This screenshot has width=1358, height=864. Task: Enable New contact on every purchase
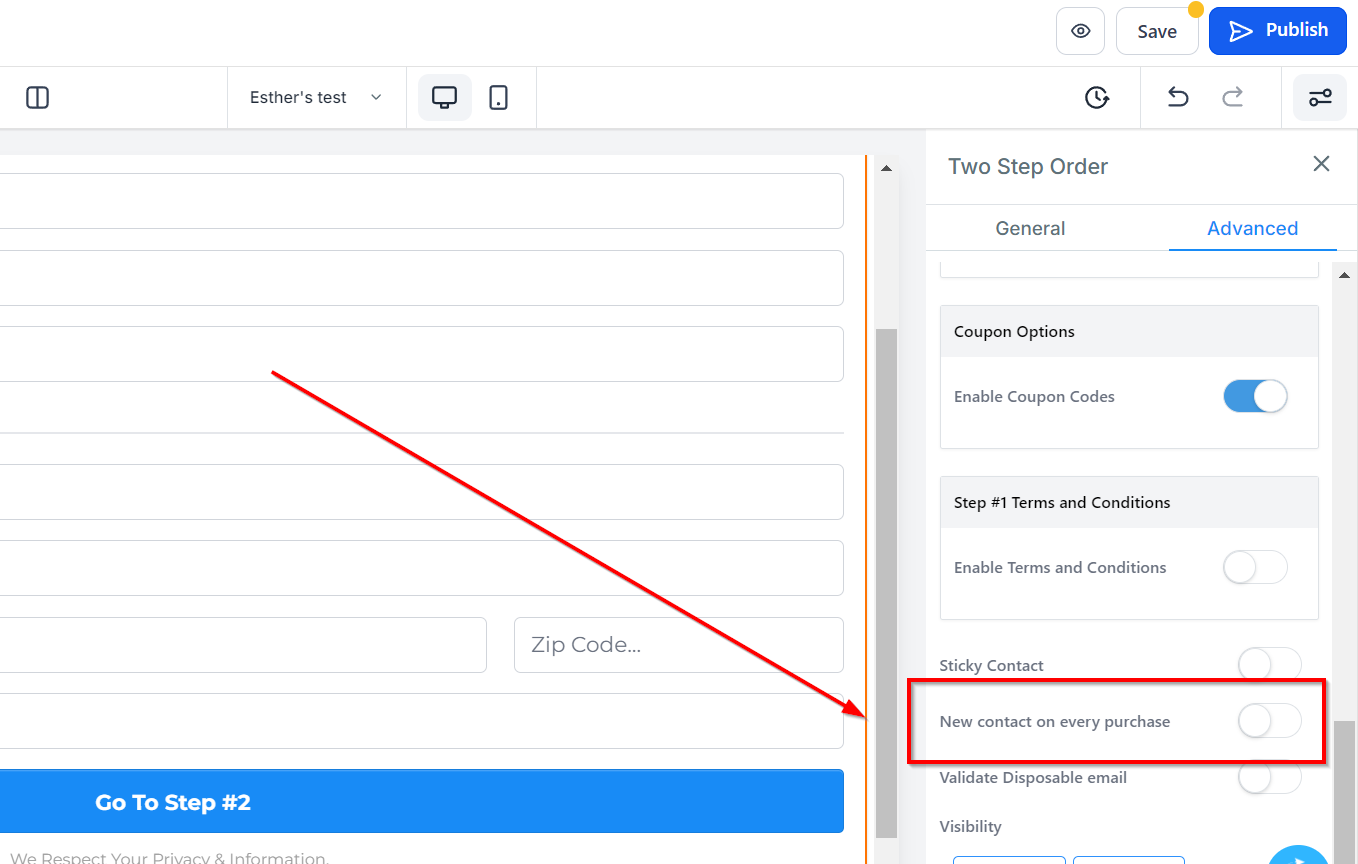(x=1269, y=721)
